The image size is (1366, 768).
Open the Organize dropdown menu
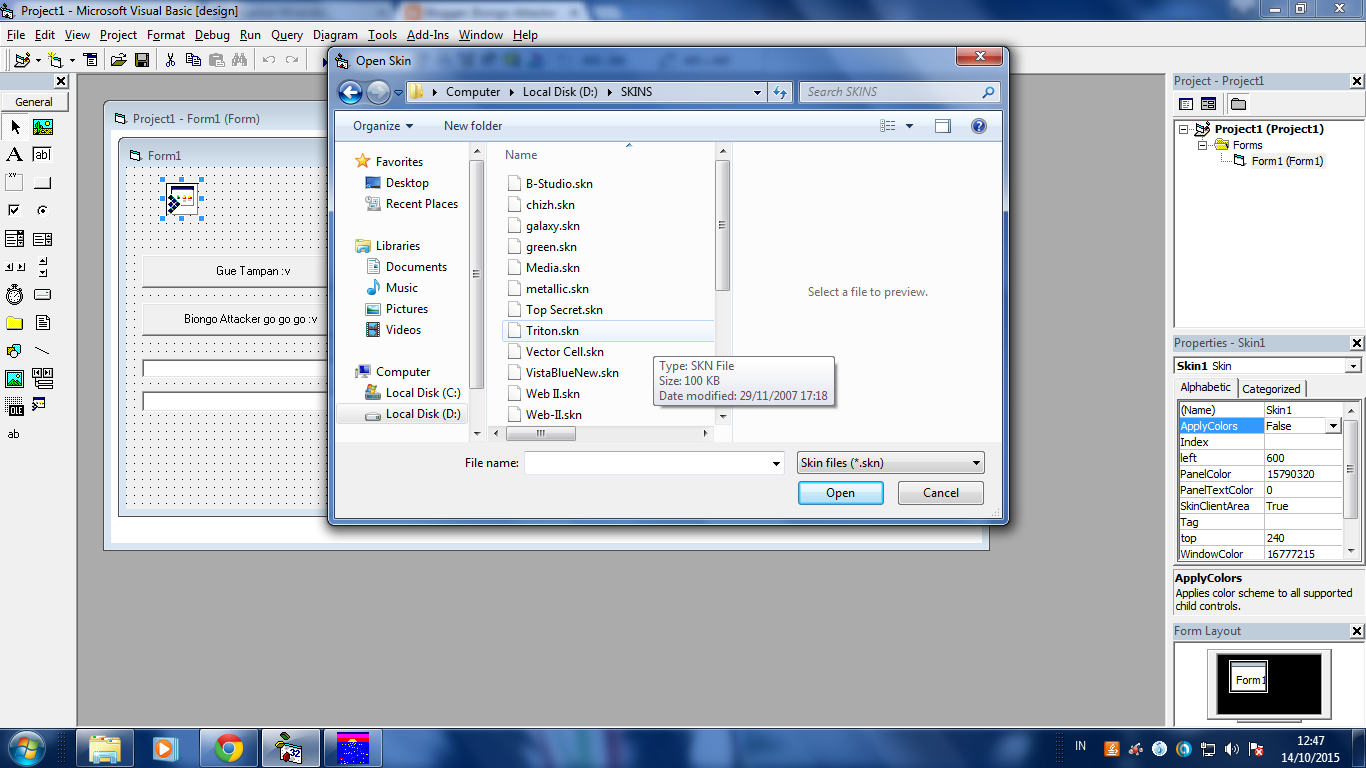point(380,125)
